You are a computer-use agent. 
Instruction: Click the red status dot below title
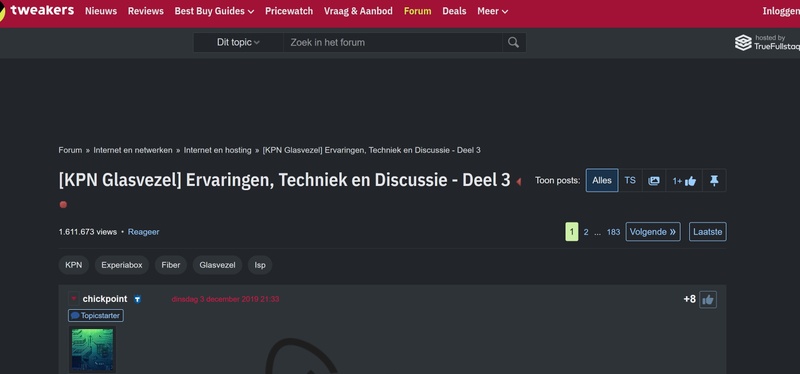(63, 205)
